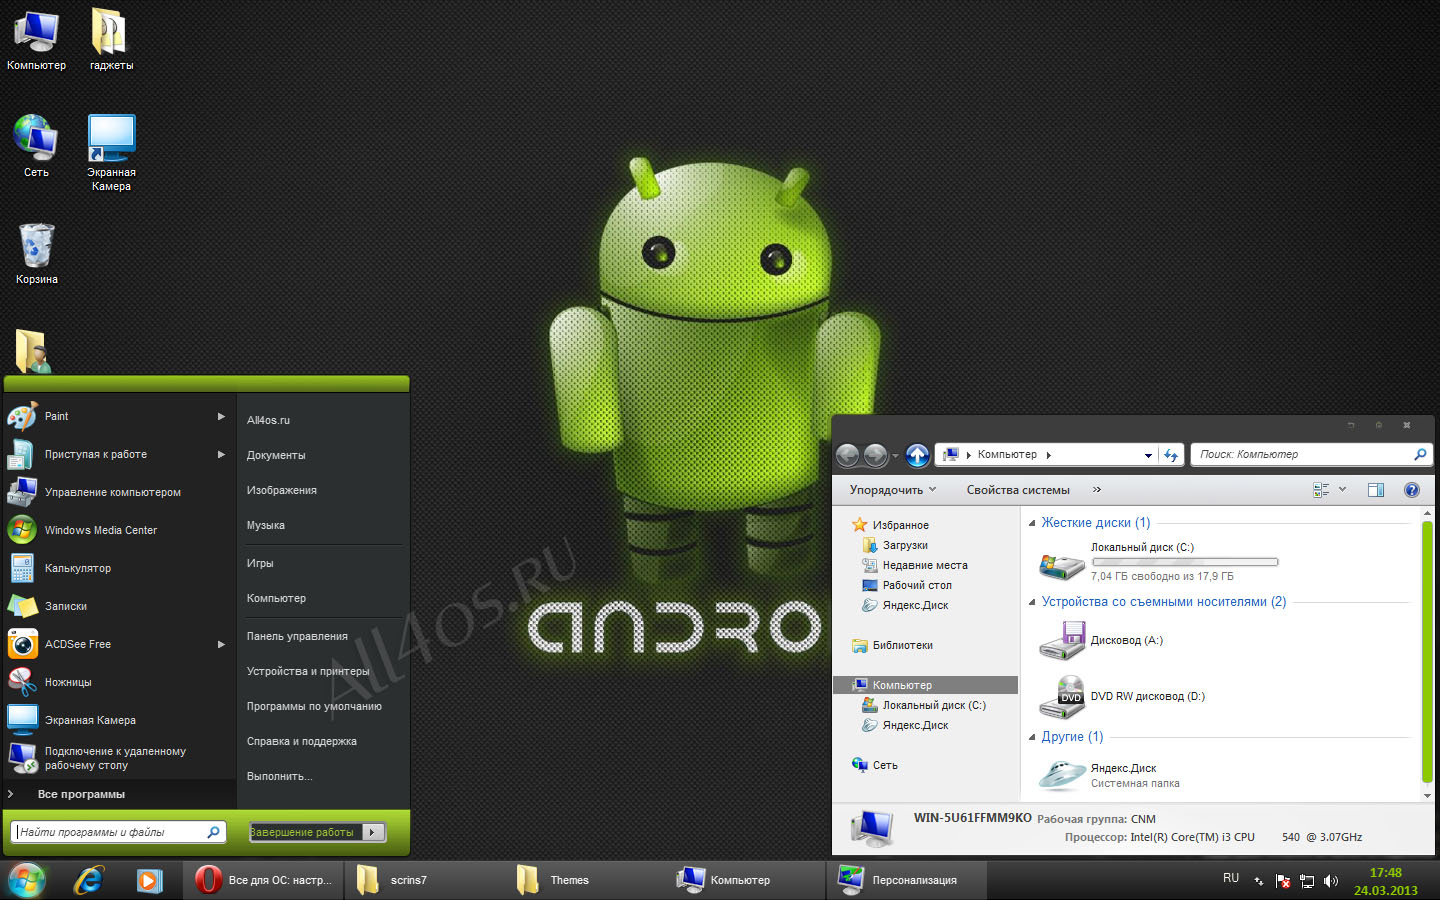1440x900 pixels.
Task: Open Подключение к удаленному рабочему столу
Action: coord(118,758)
